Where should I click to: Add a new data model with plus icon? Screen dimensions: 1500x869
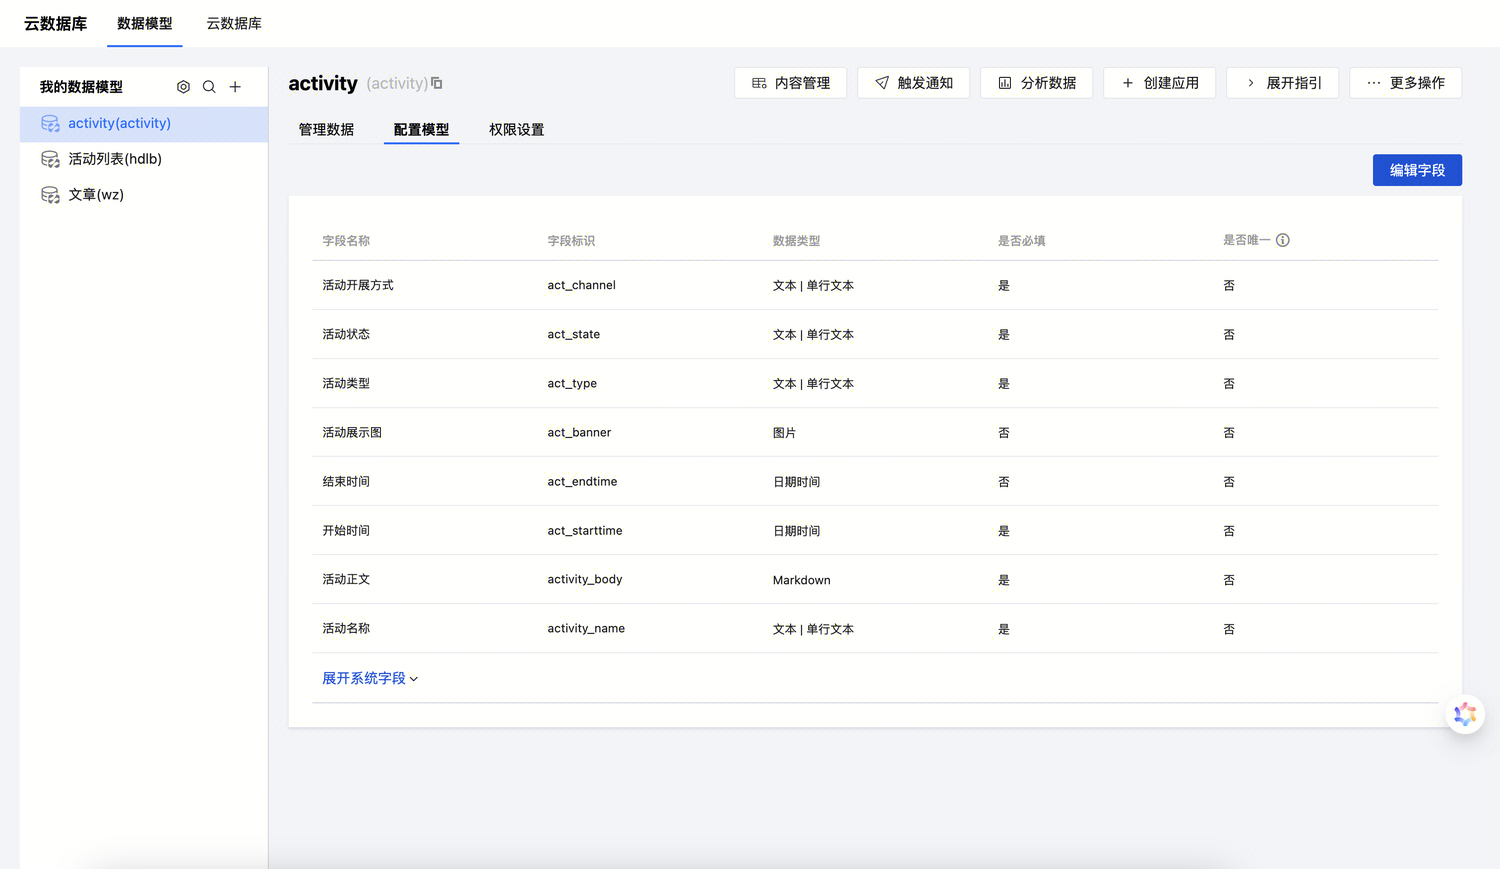click(235, 87)
